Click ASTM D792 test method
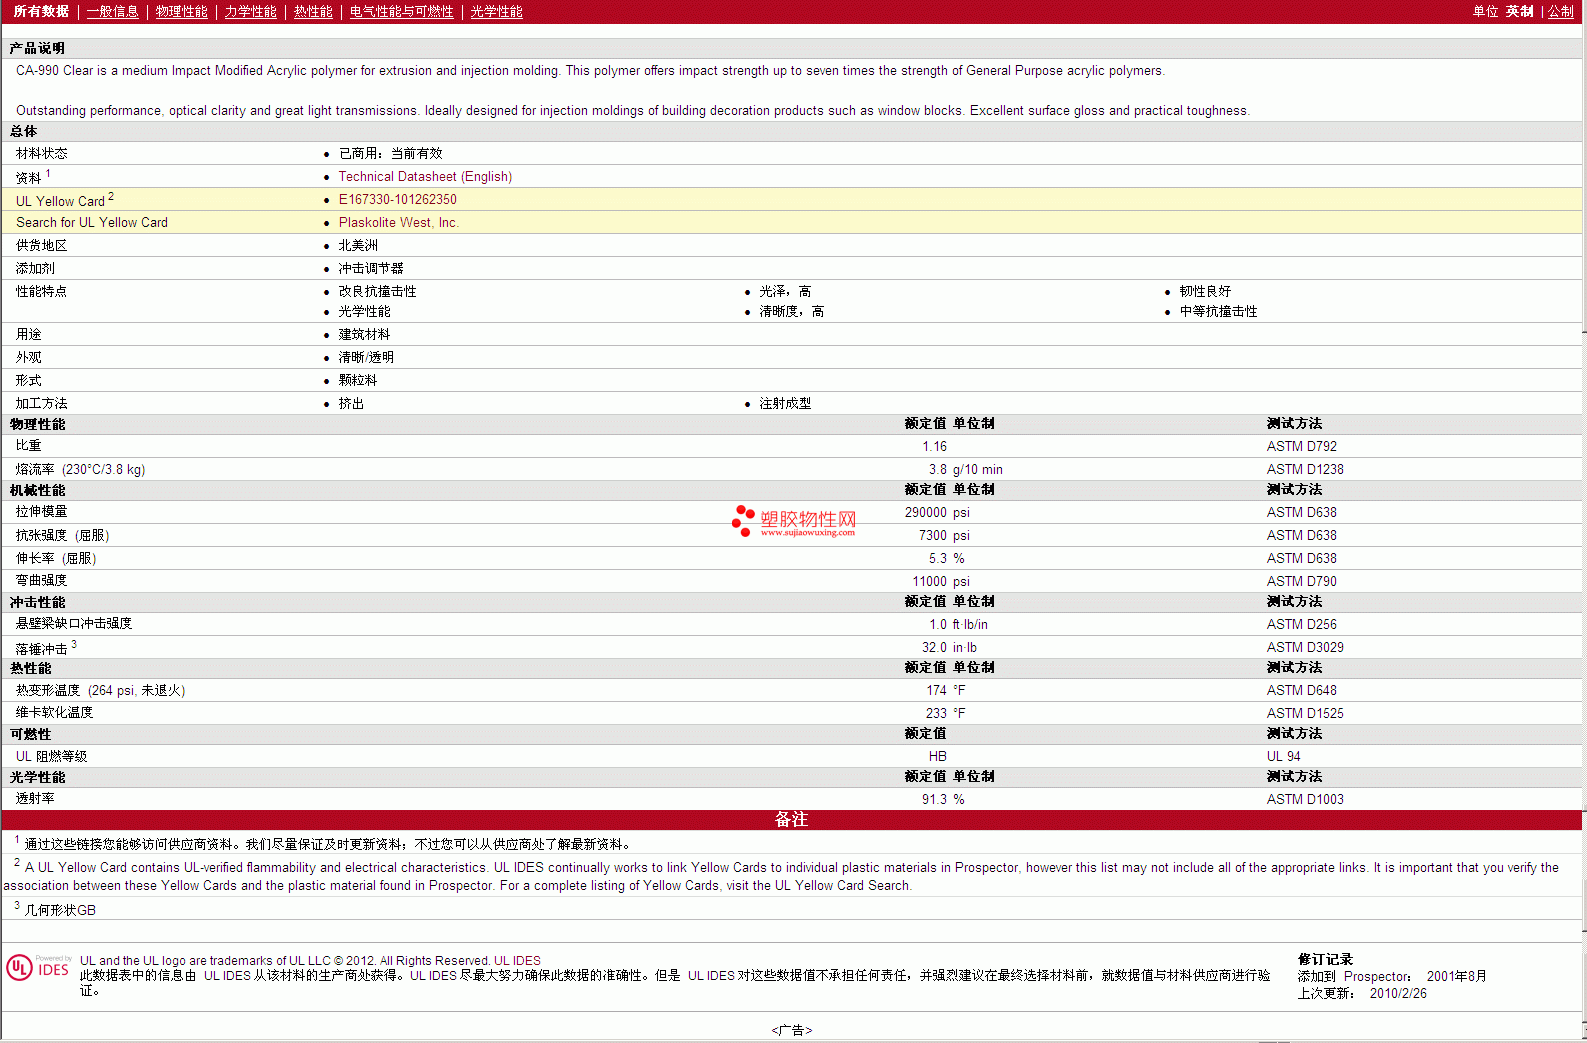Viewport: 1587px width, 1043px height. click(x=1301, y=446)
